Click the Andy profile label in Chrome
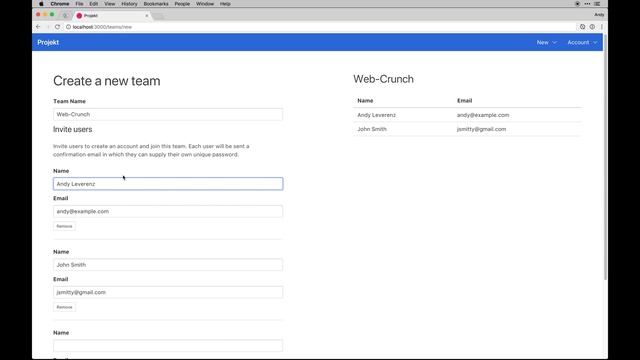Screen dimensions: 640x360 599,15
